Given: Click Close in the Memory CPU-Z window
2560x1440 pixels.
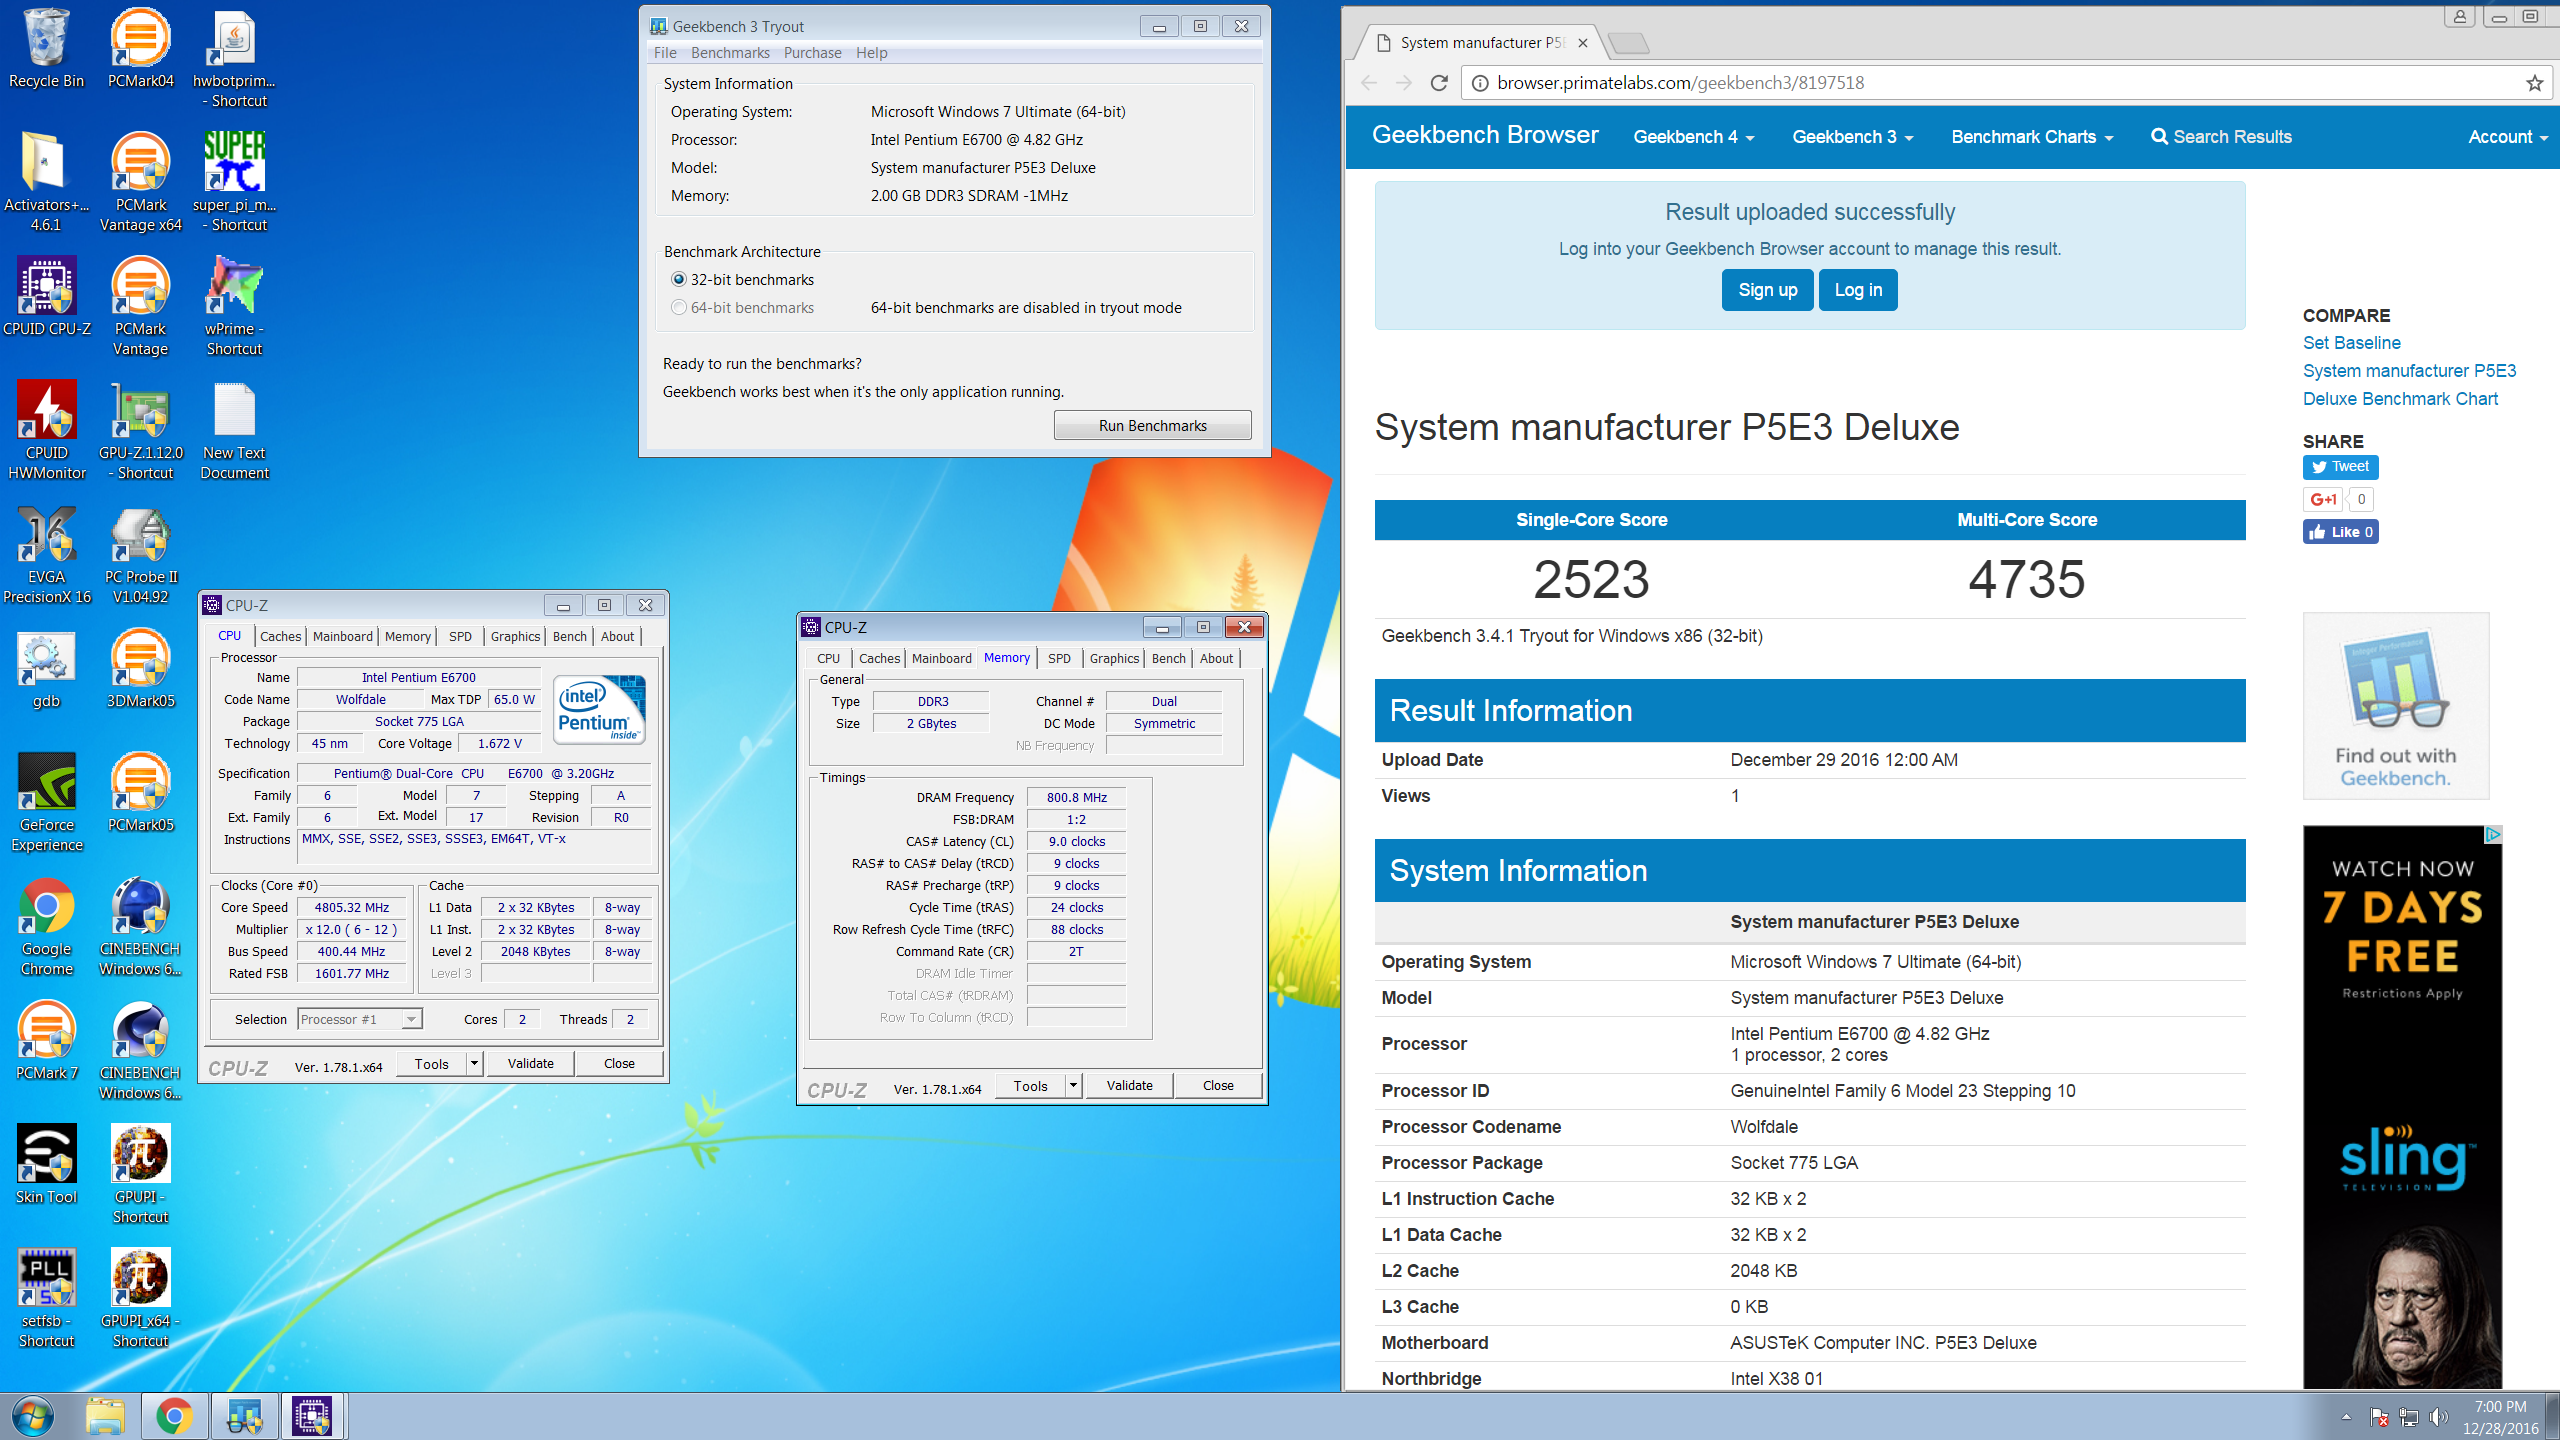Looking at the screenshot, I should click(x=1217, y=1085).
